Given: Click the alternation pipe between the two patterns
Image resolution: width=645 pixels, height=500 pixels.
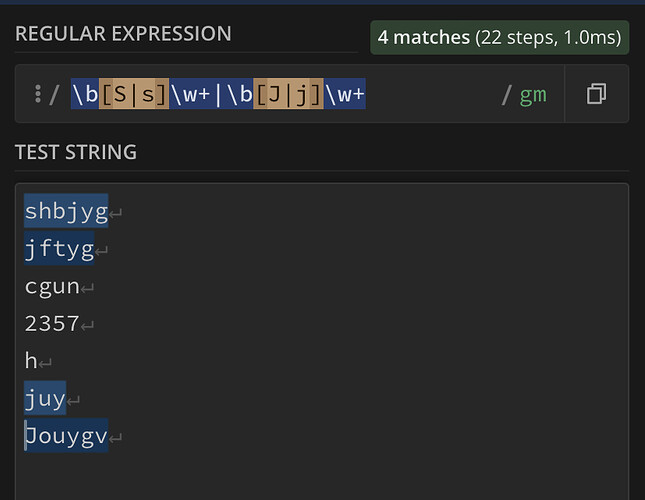Looking at the screenshot, I should click(218, 95).
